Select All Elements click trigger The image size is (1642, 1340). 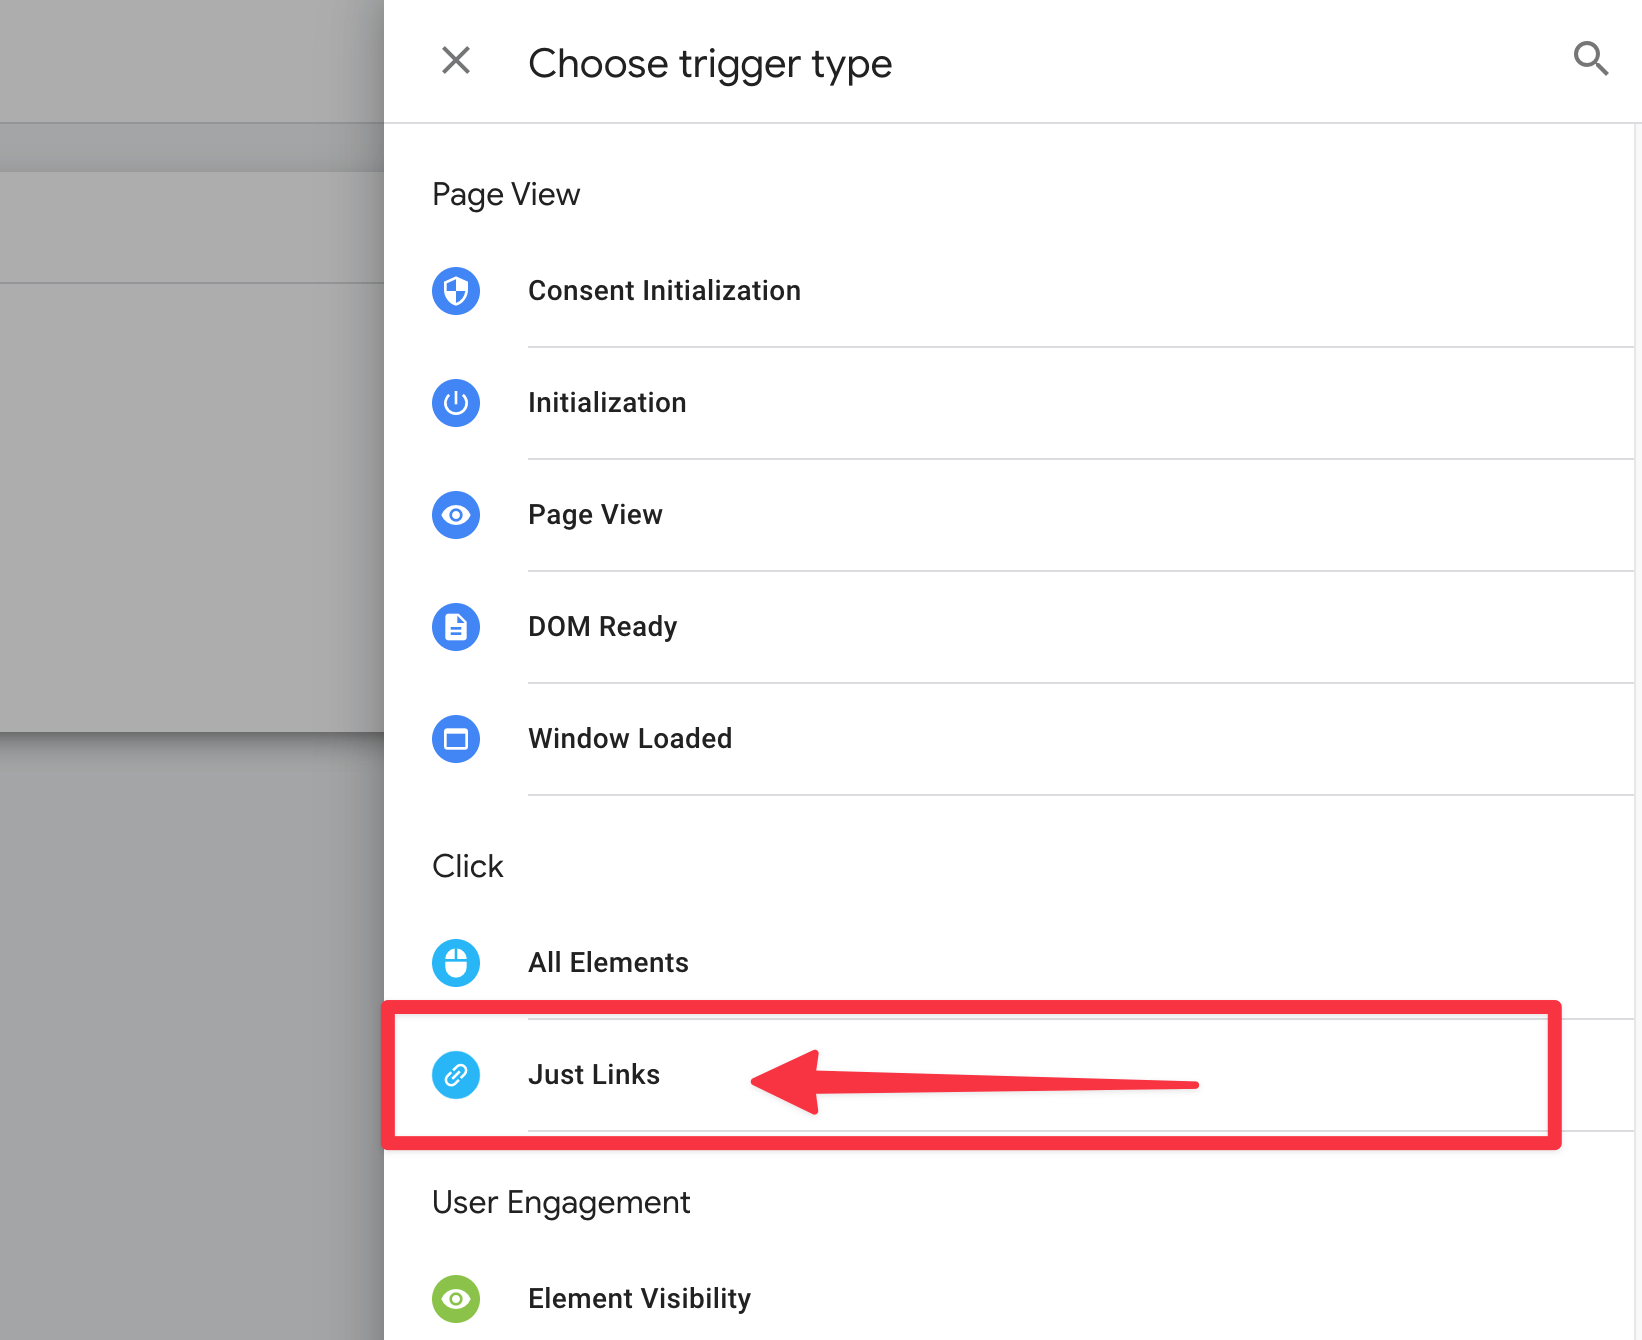(1008, 963)
